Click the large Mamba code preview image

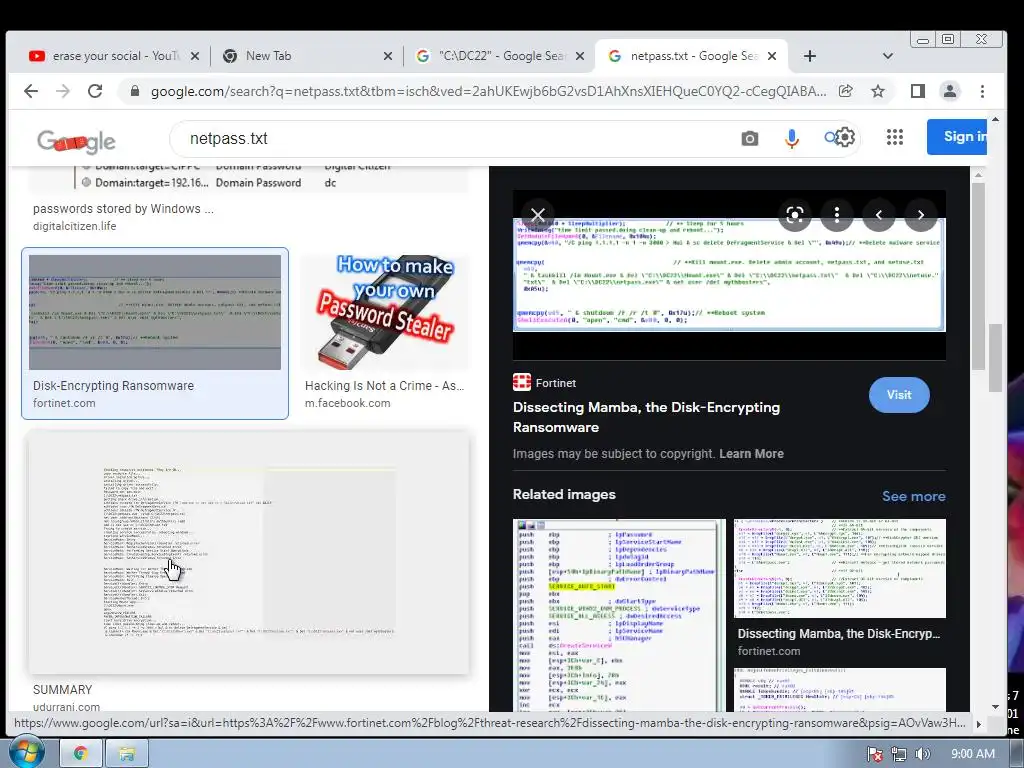(729, 275)
